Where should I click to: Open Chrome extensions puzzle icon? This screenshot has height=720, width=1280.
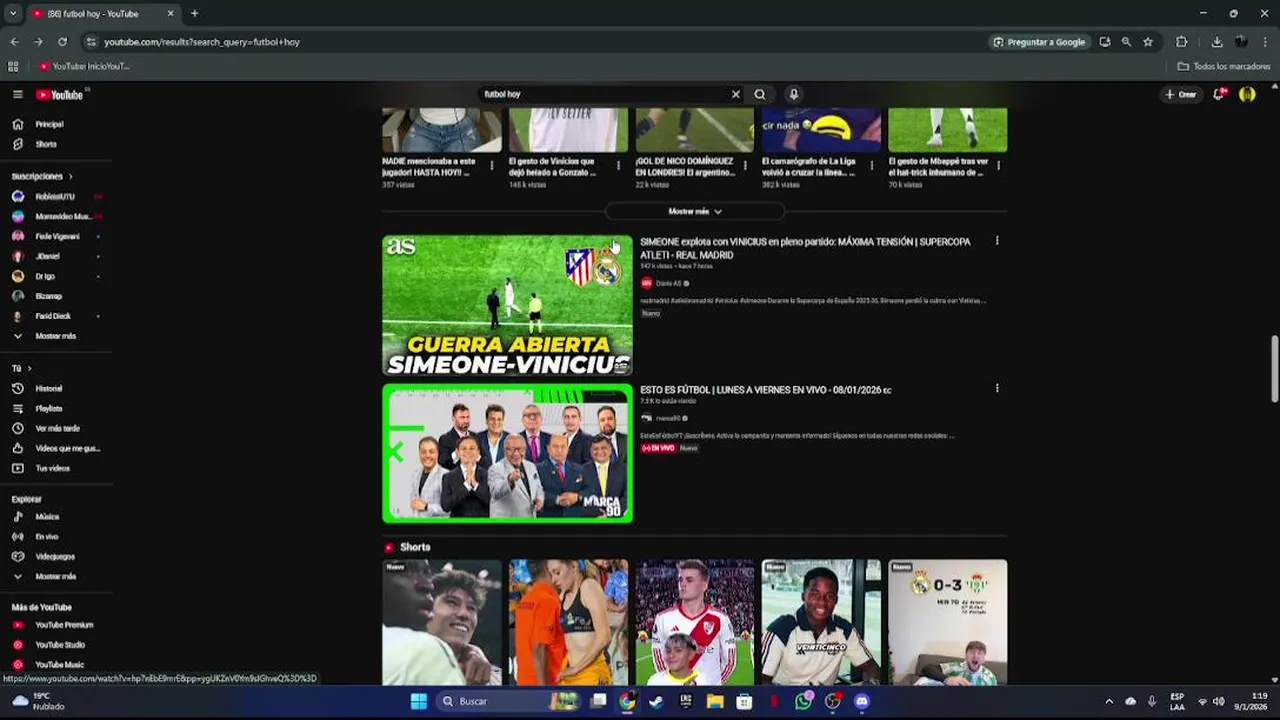click(x=1181, y=42)
